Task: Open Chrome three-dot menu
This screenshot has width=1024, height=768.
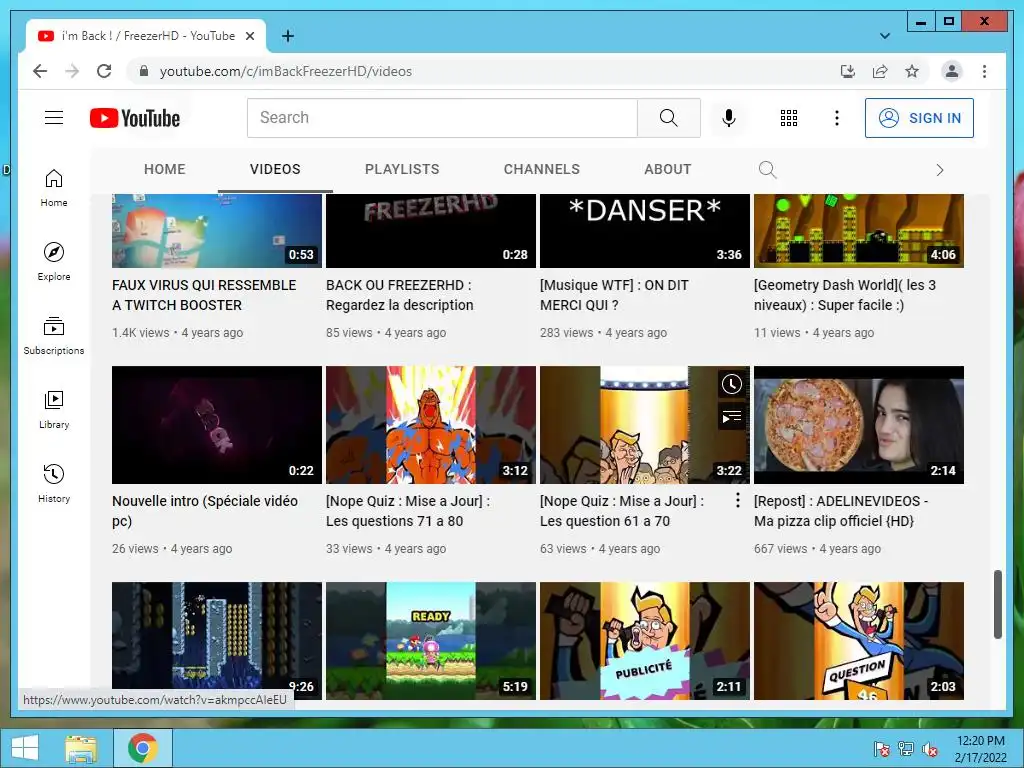Action: click(x=984, y=71)
